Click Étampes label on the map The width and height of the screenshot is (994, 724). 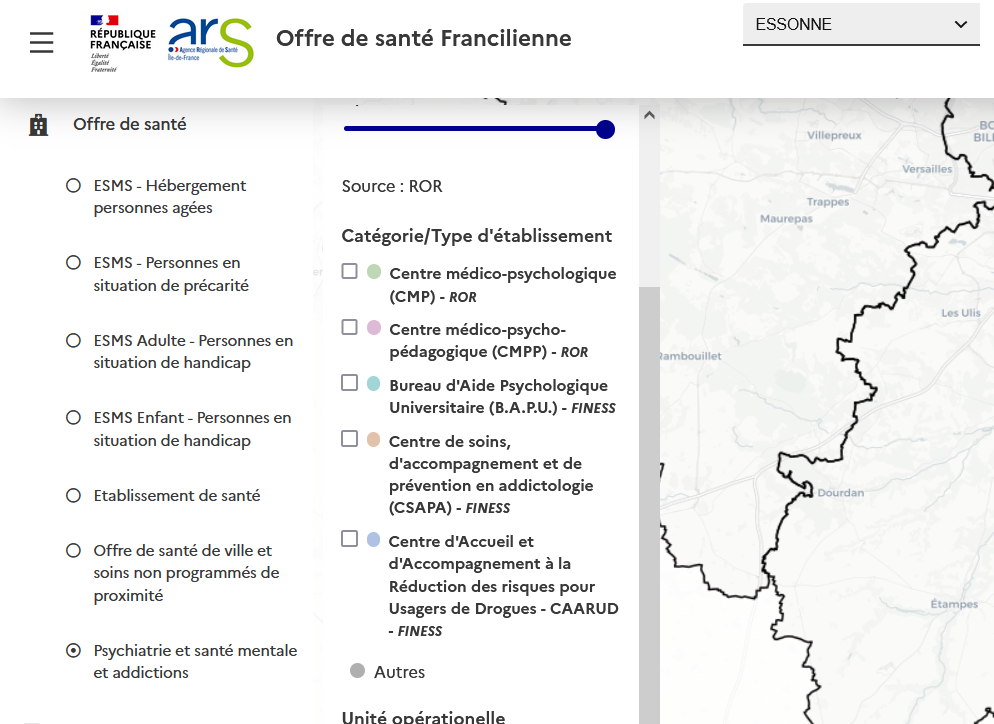coord(954,604)
